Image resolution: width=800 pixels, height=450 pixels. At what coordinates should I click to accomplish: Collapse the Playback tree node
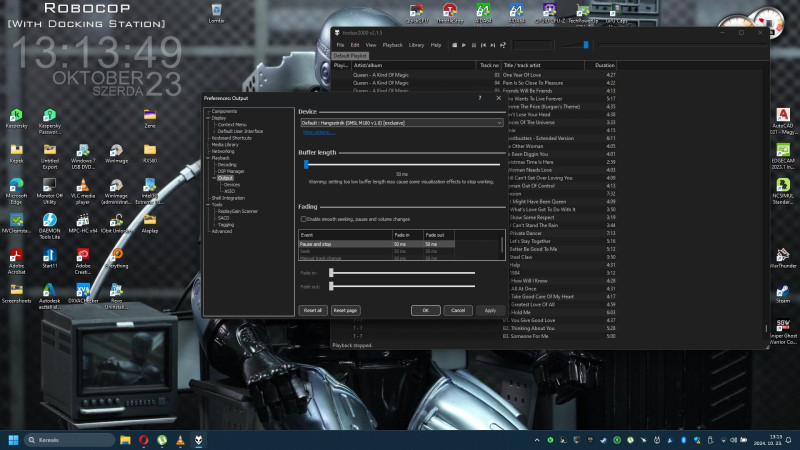coord(206,158)
